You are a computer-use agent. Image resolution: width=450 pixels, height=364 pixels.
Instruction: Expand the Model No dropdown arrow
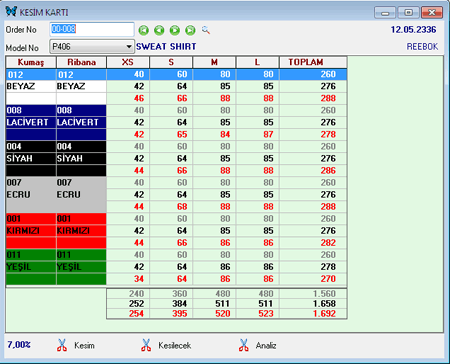click(x=129, y=47)
